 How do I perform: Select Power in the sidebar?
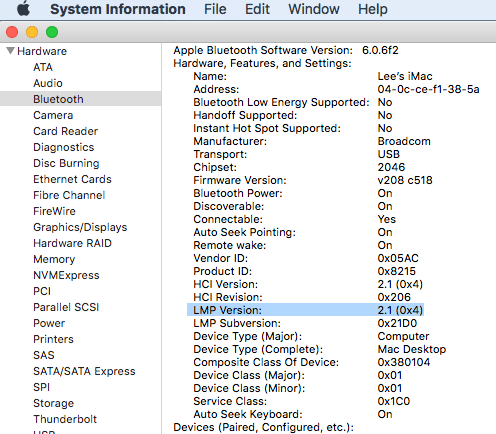(49, 323)
